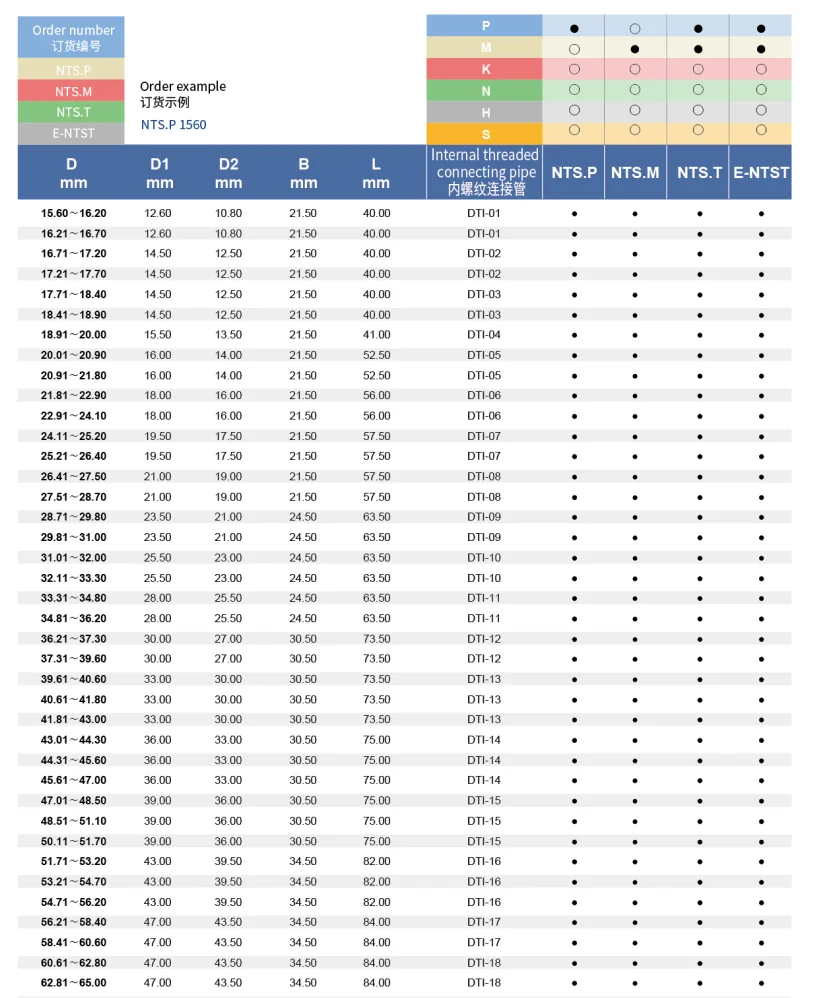This screenshot has width=813, height=998.
Task: Select the '36.21~37.30' diameter range cell
Action: [x=73, y=638]
